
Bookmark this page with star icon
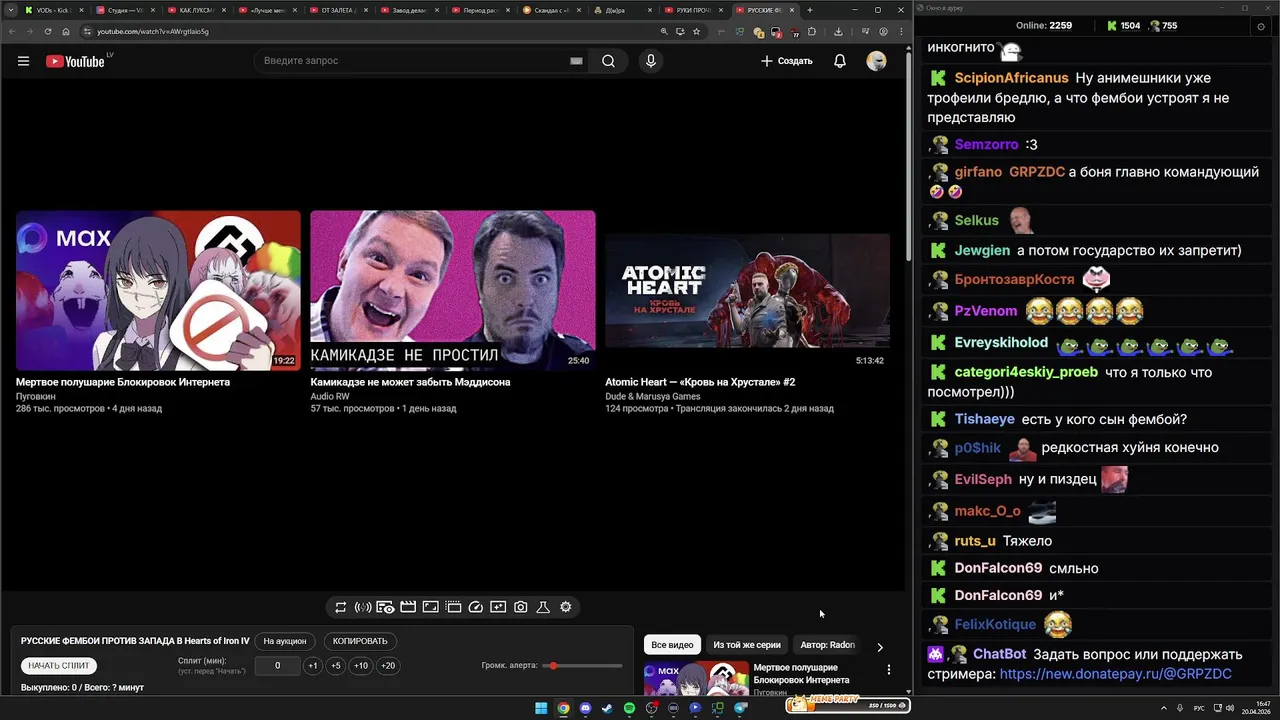point(697,31)
